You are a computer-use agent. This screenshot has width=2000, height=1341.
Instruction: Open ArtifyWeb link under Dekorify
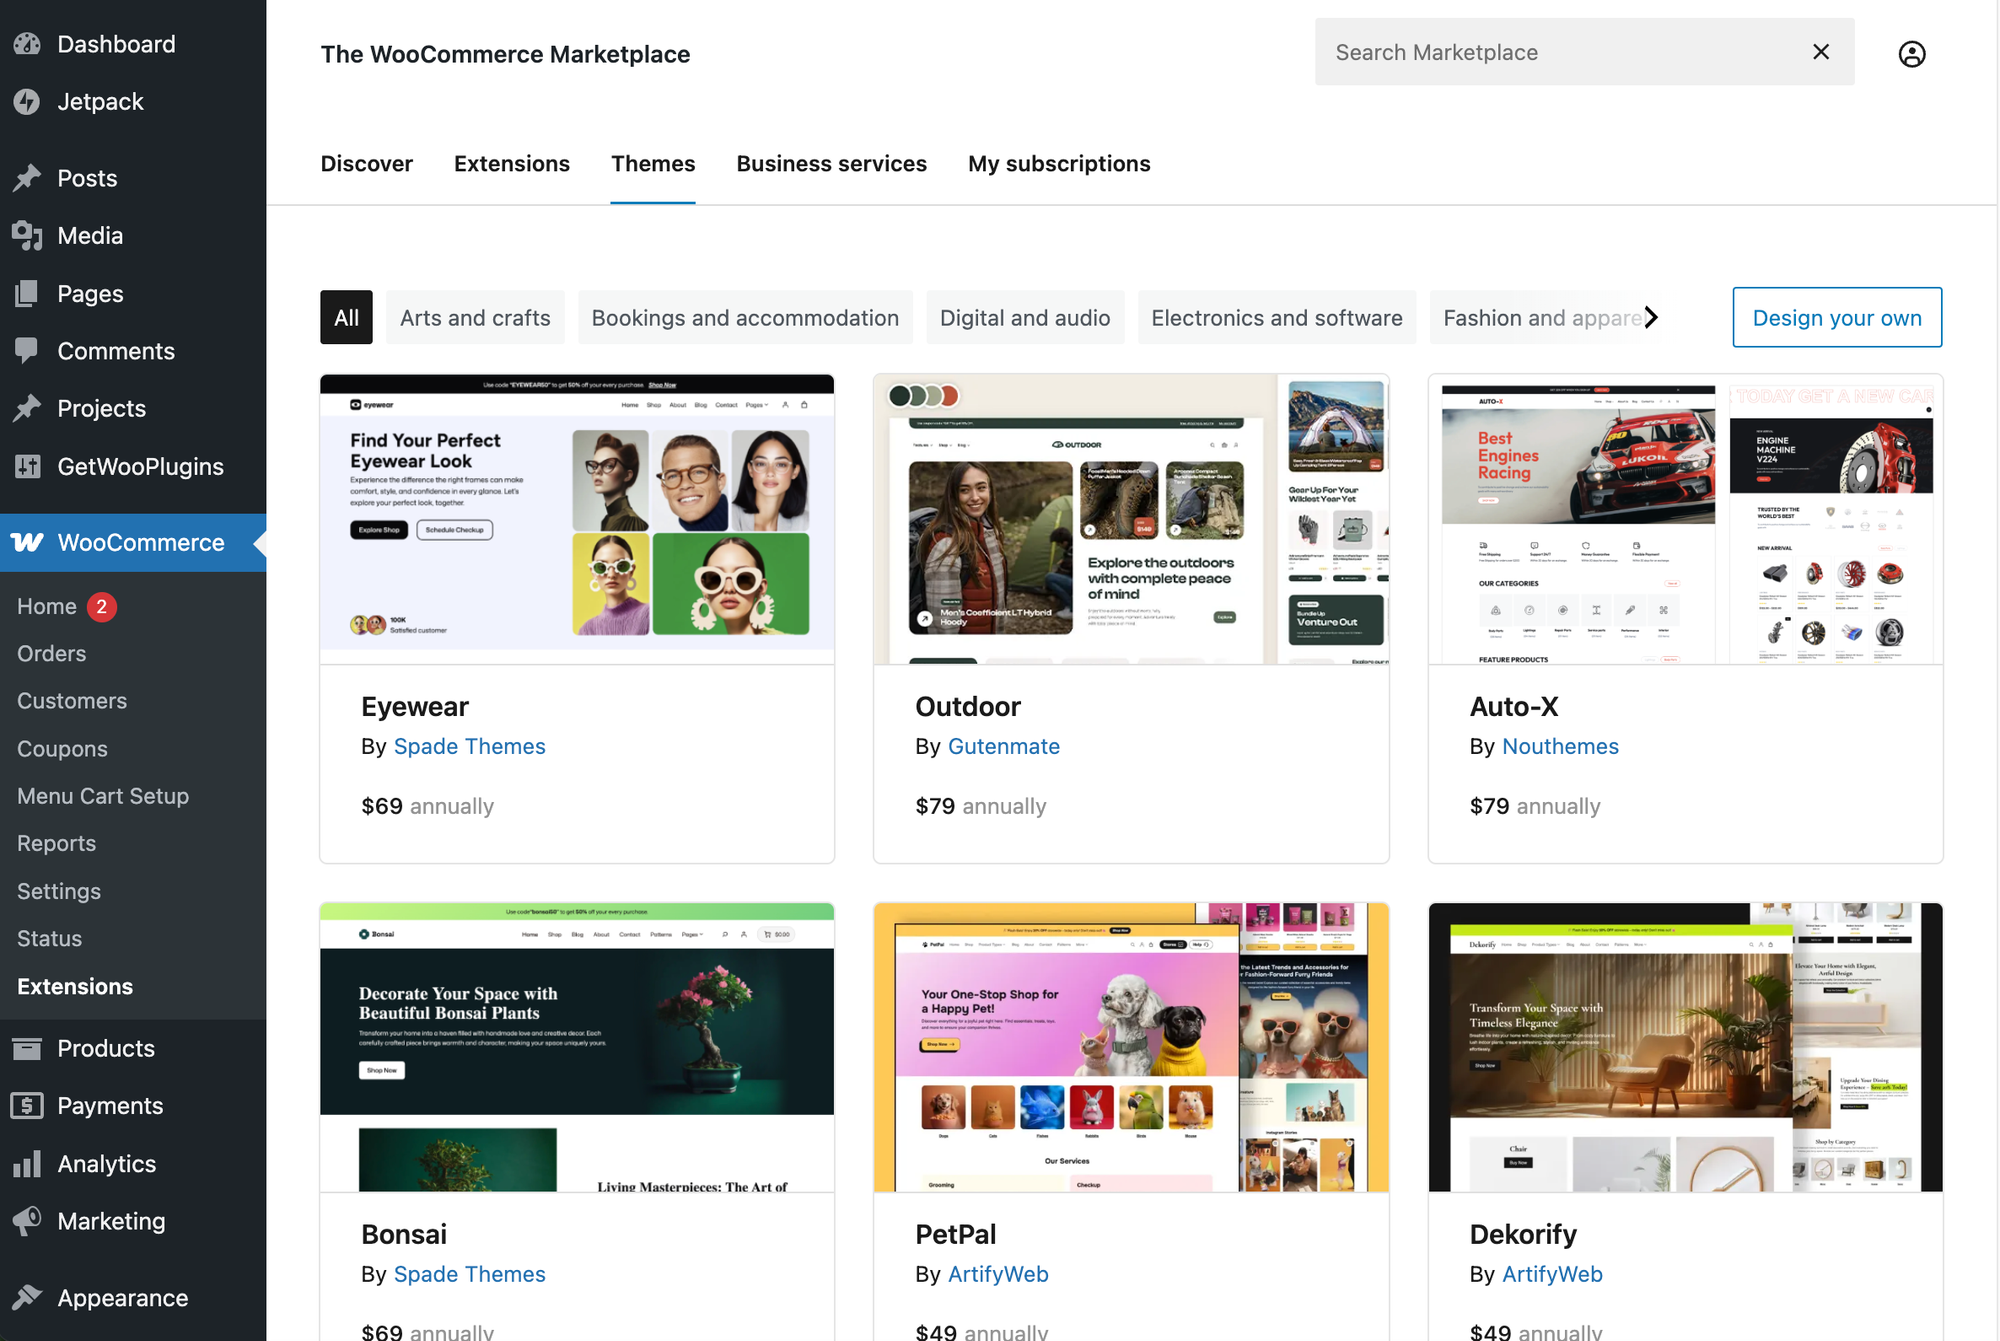(x=1552, y=1275)
